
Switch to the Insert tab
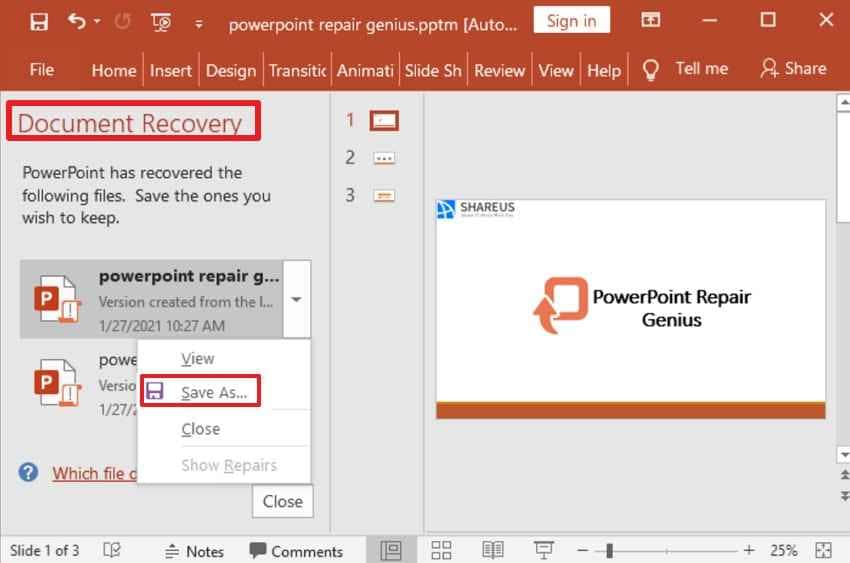[171, 70]
